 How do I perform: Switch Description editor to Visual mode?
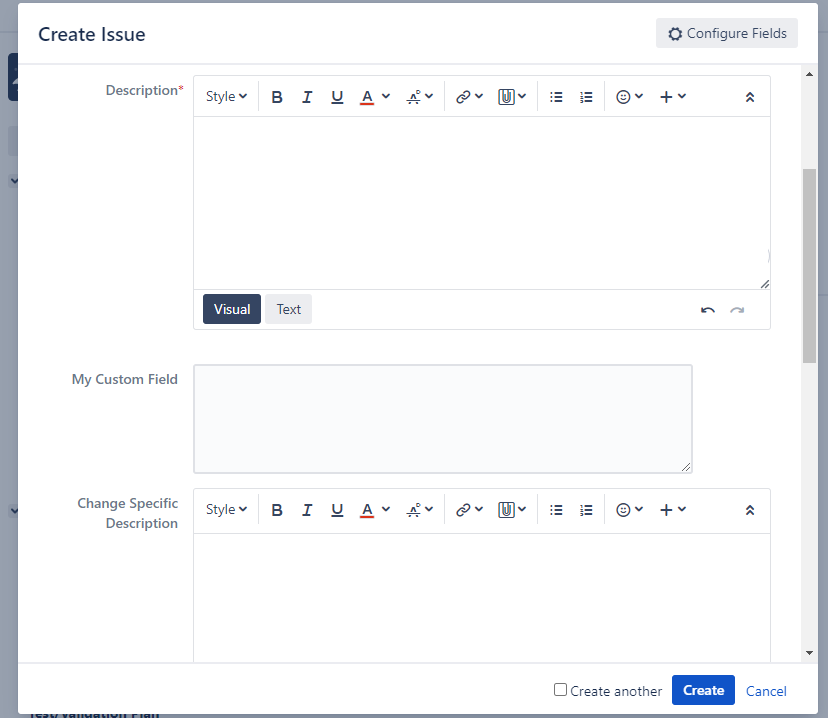(232, 310)
